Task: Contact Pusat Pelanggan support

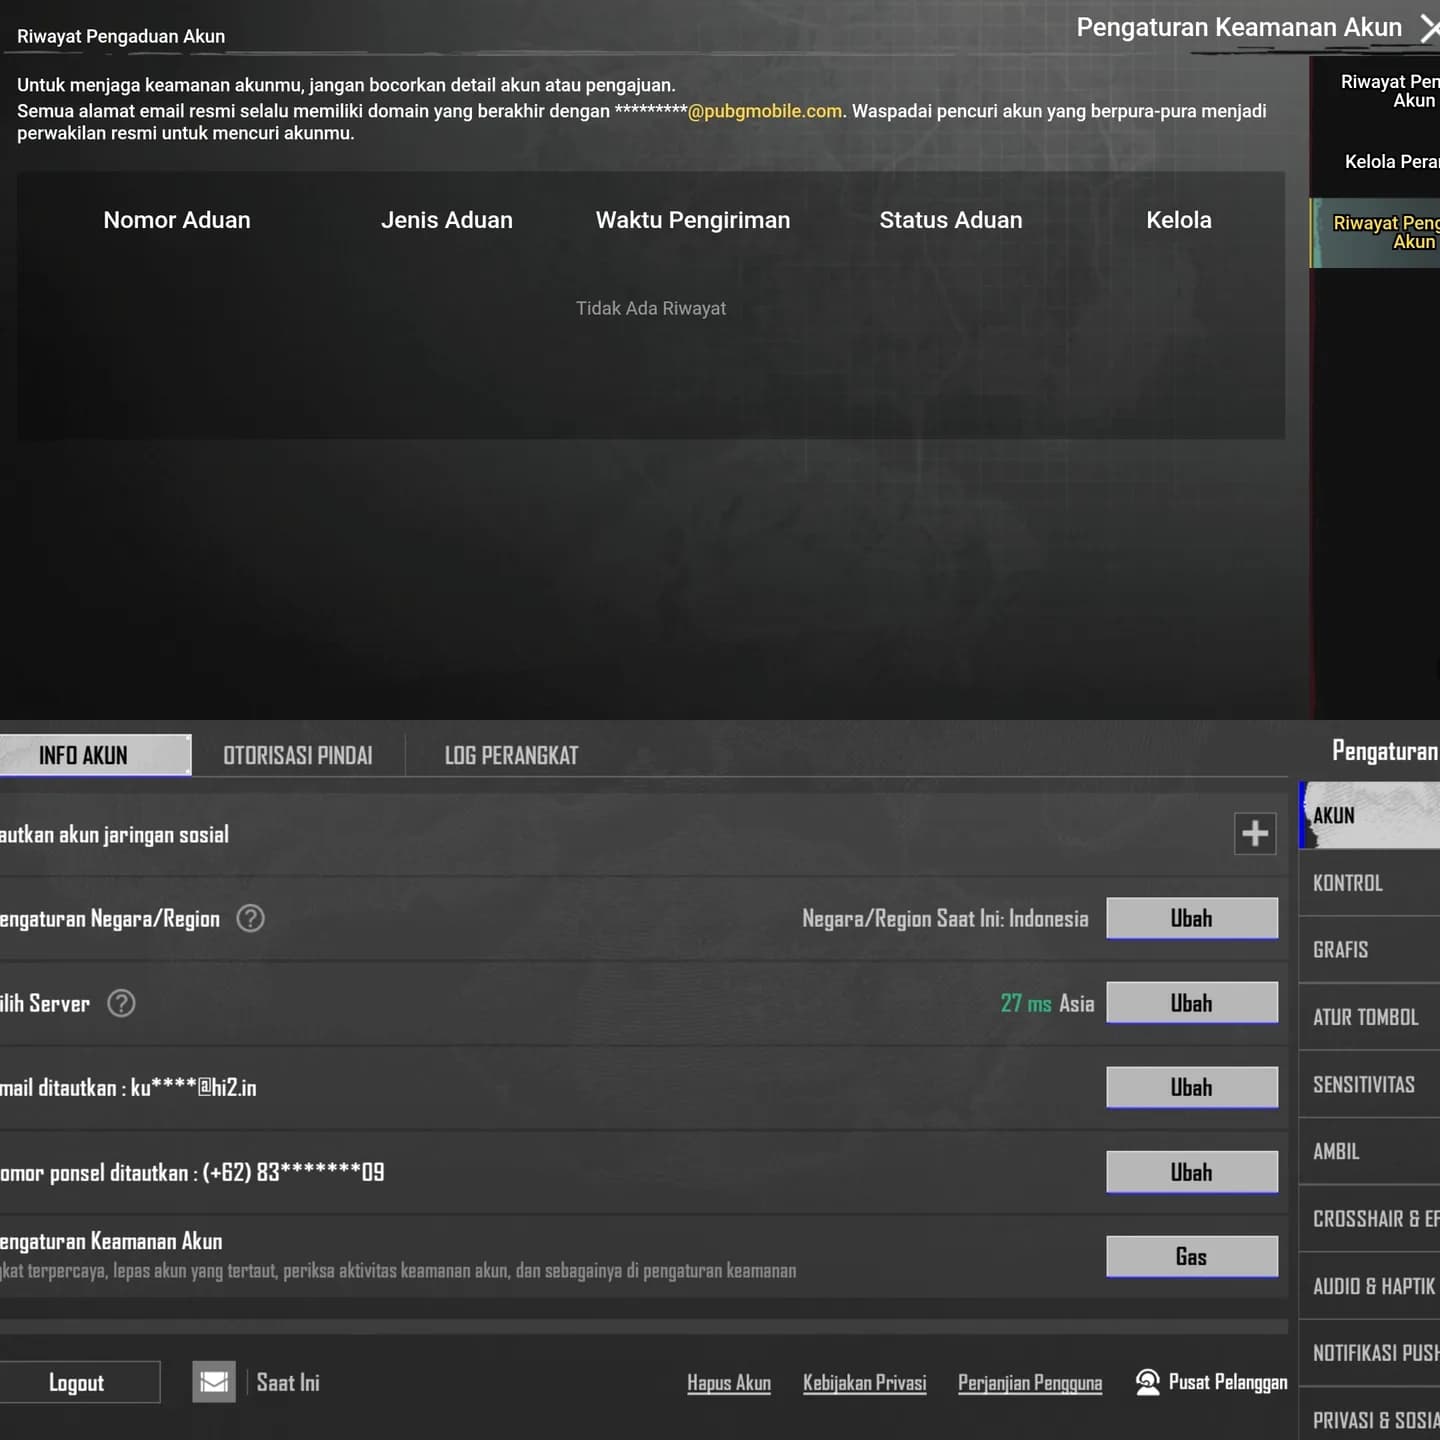Action: [x=1212, y=1382]
